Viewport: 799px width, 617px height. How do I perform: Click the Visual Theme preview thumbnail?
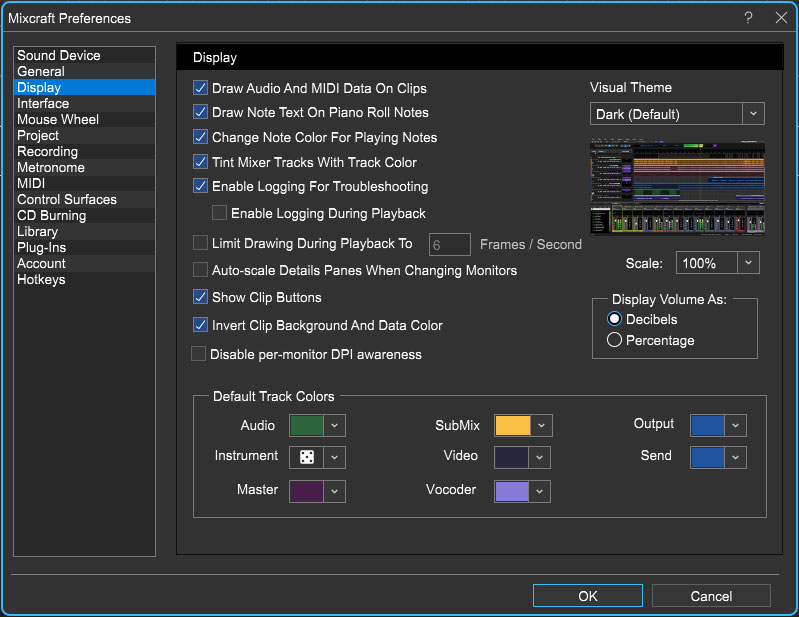pos(677,187)
